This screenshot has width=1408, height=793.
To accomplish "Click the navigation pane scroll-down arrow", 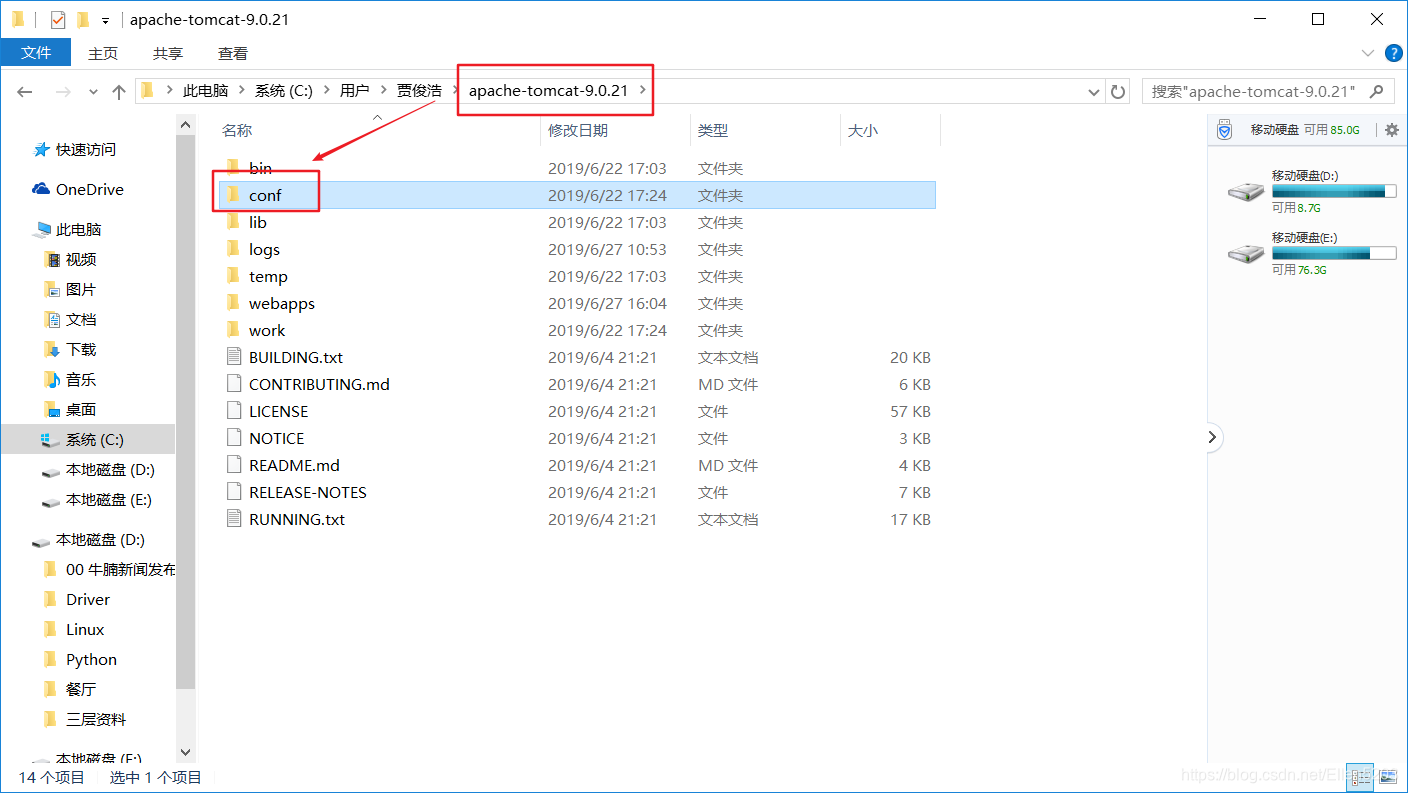I will tap(185, 751).
